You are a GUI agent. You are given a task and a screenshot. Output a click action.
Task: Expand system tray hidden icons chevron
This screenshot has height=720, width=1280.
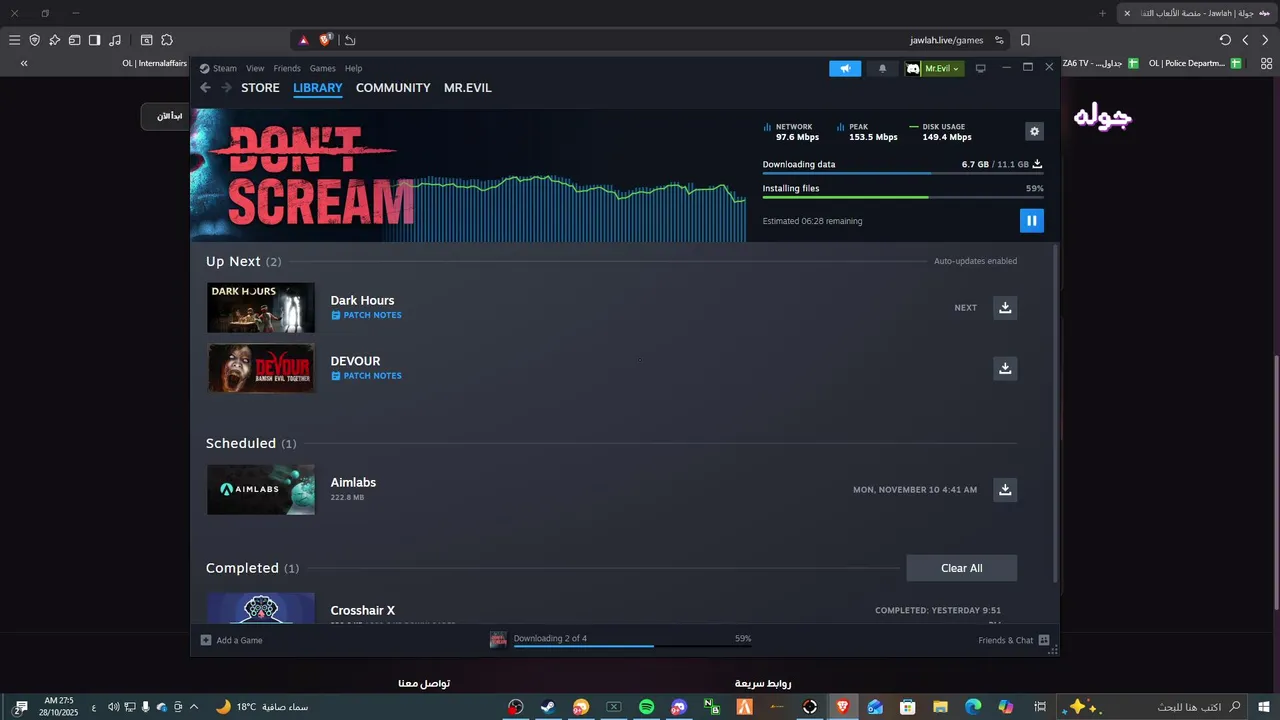(193, 707)
